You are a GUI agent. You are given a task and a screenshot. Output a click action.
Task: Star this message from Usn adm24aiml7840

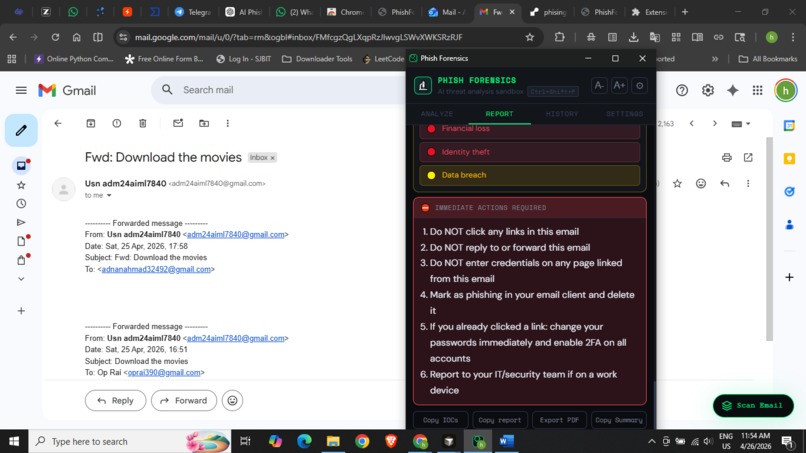(677, 184)
